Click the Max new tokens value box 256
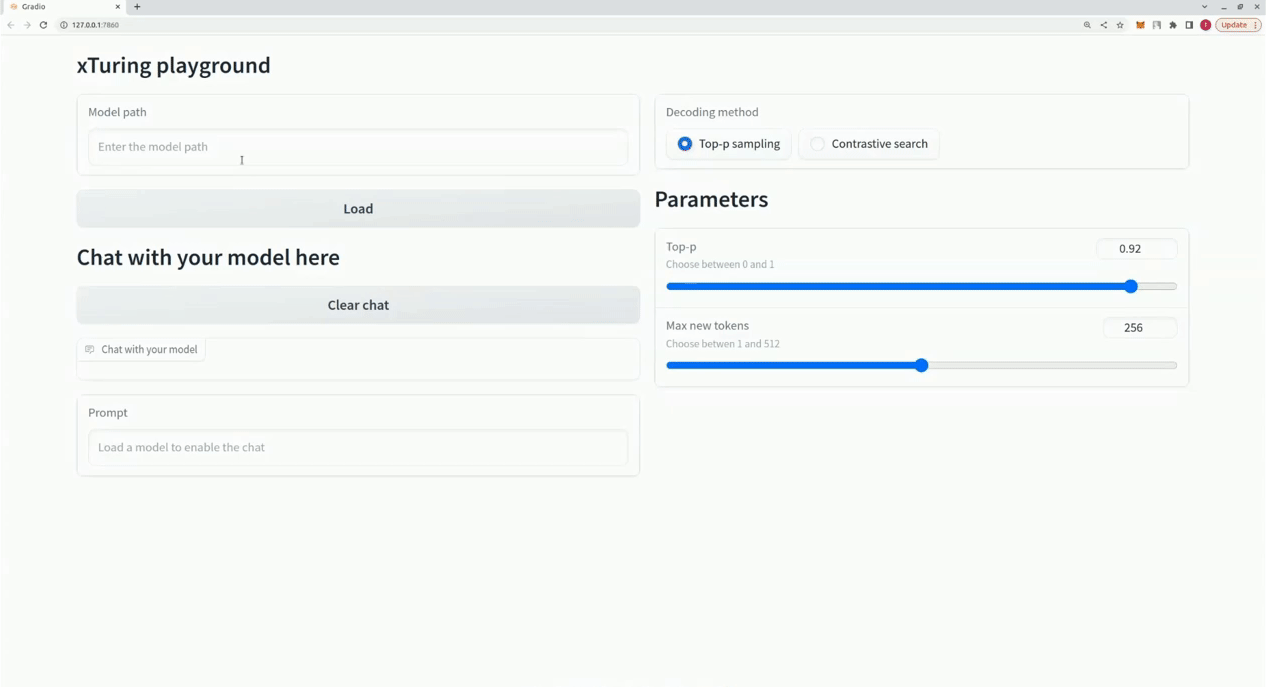 1140,328
